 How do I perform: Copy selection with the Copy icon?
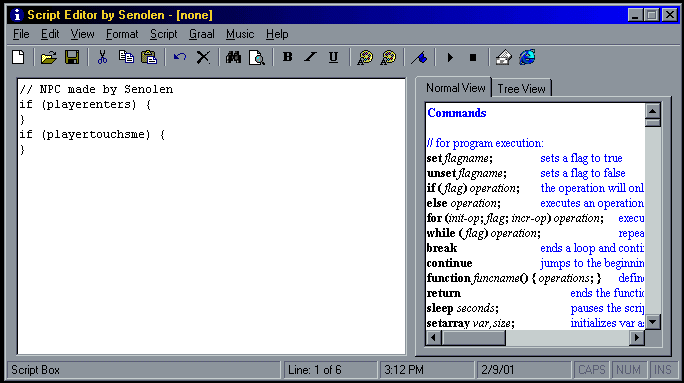point(126,57)
